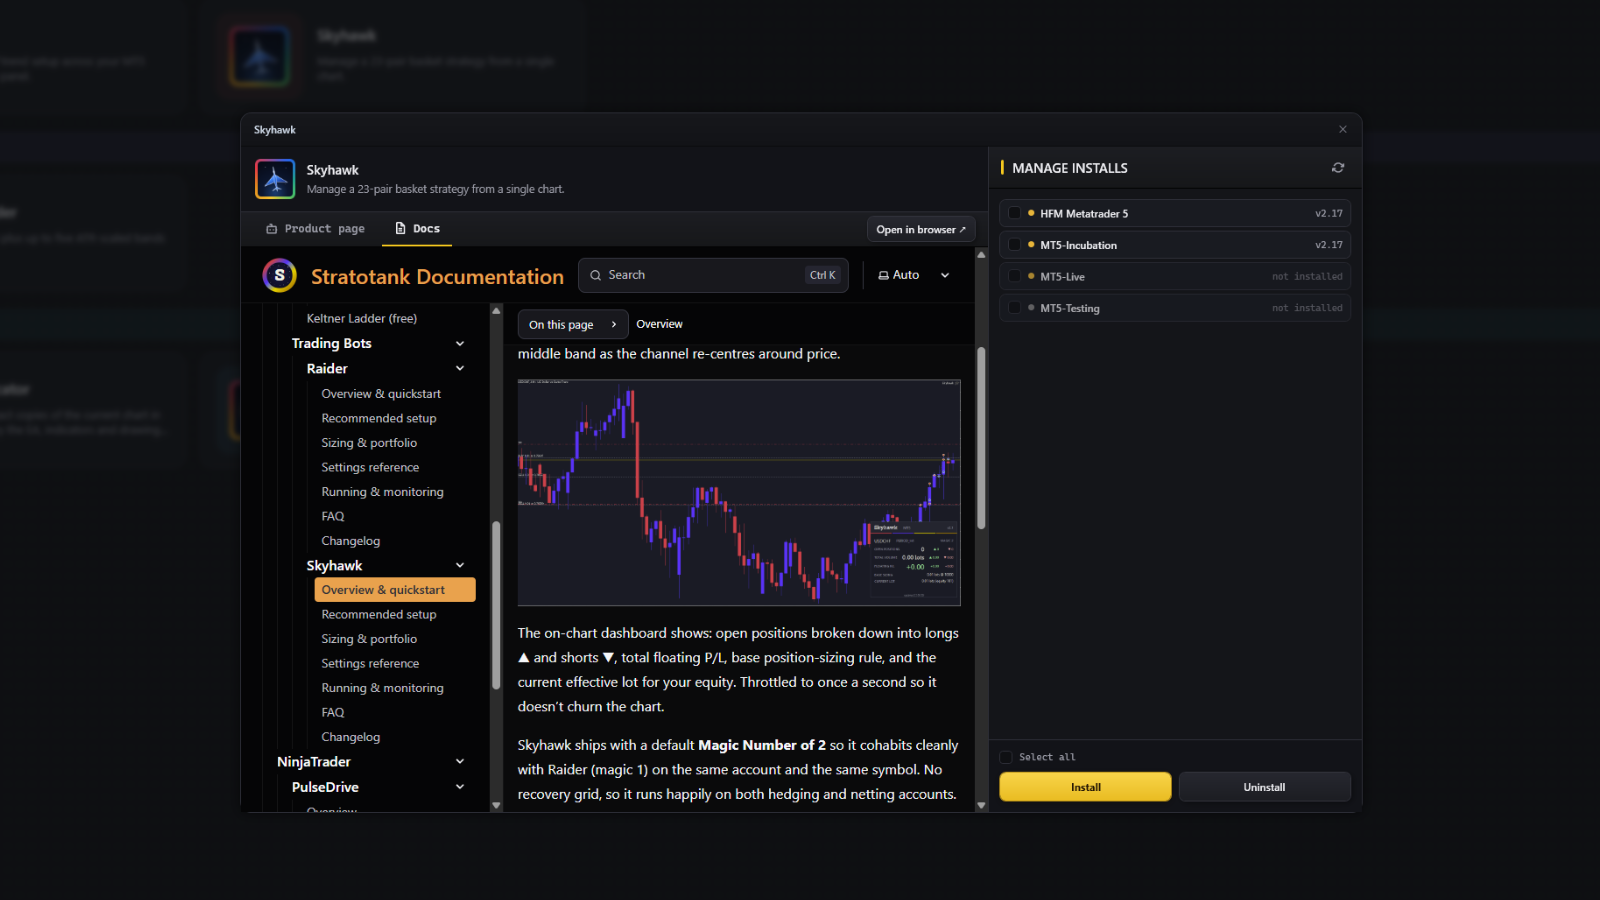
Task: Click the Overview breadcrumb link
Action: coord(659,324)
